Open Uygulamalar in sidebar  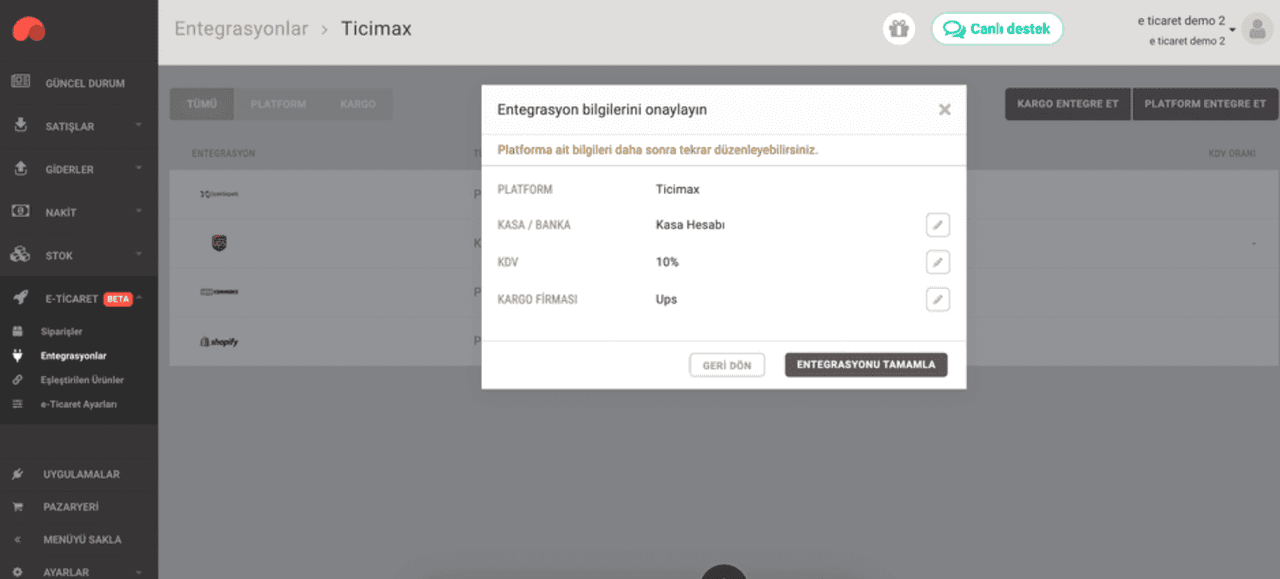click(x=79, y=474)
